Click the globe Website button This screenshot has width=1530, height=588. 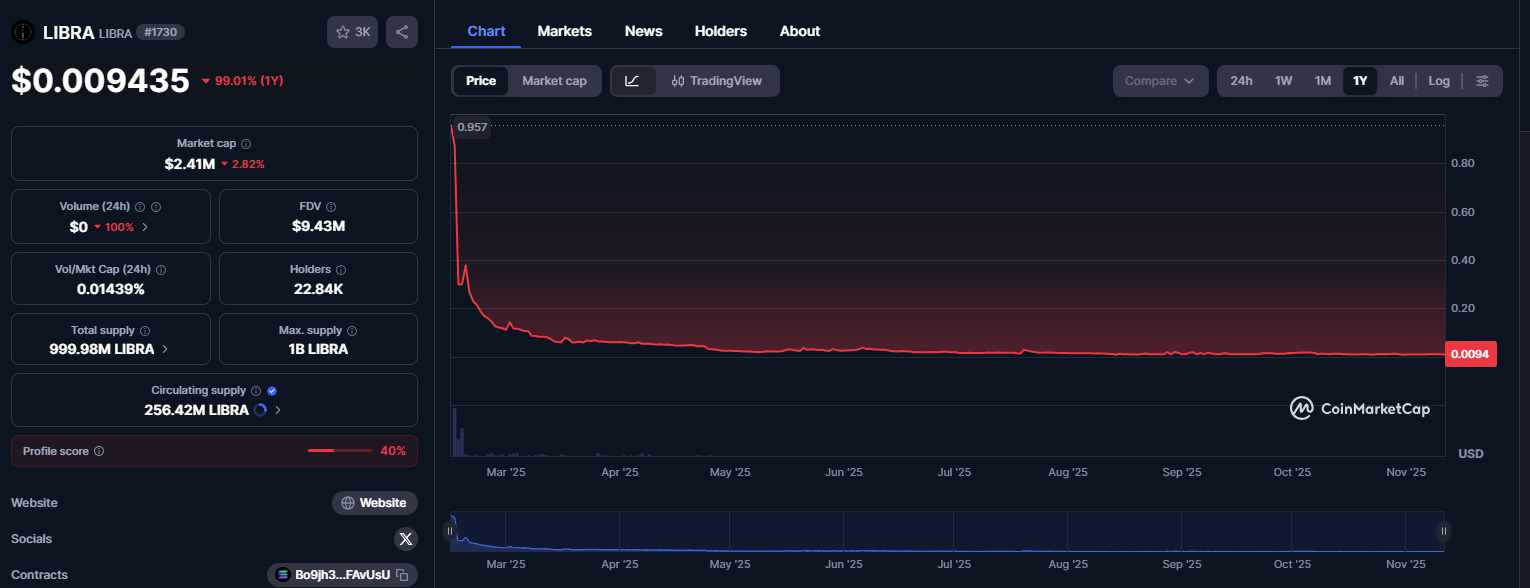point(375,503)
